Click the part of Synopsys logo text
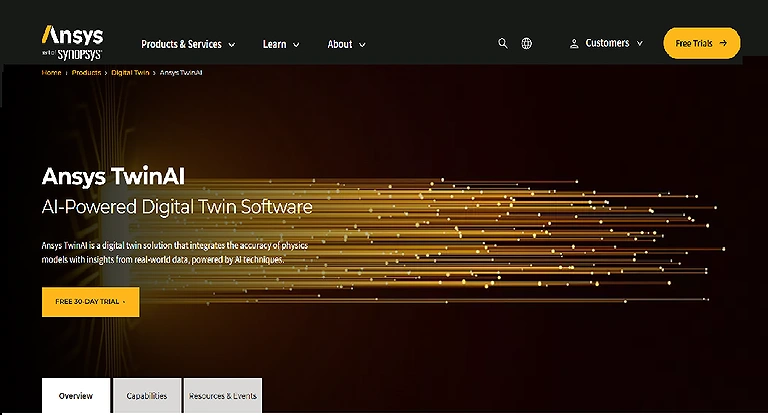This screenshot has width=768, height=415. pyautogui.click(x=72, y=54)
